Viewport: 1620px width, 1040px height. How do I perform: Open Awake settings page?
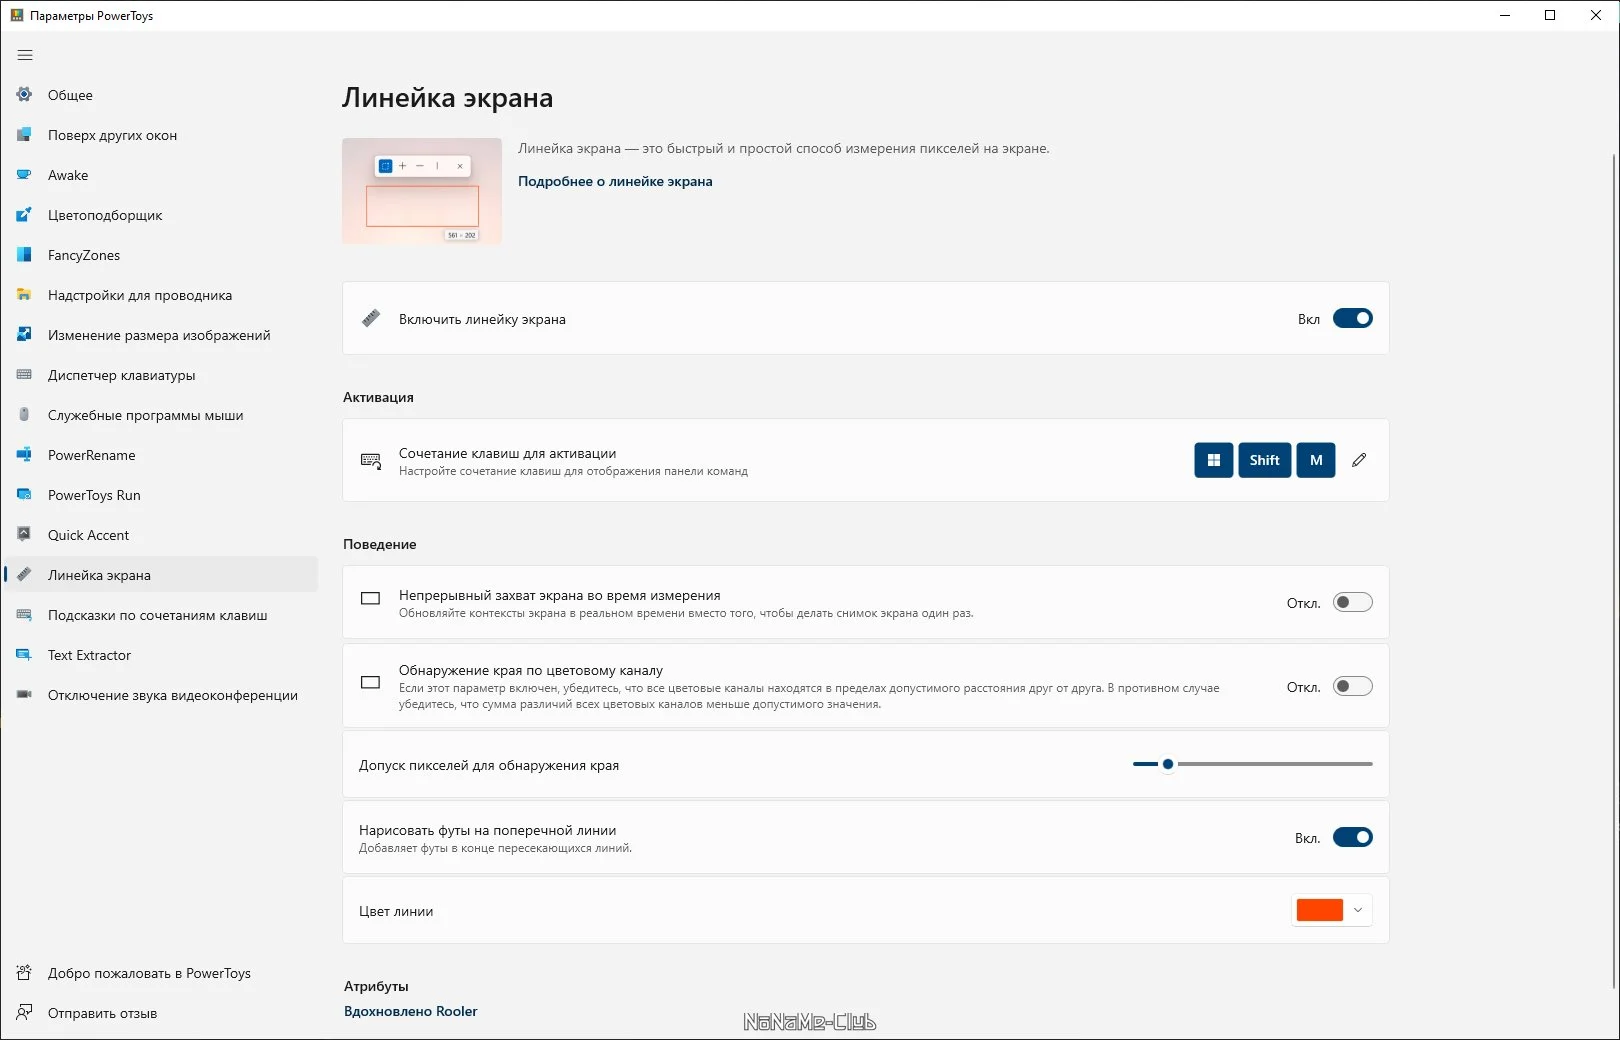[x=162, y=175]
